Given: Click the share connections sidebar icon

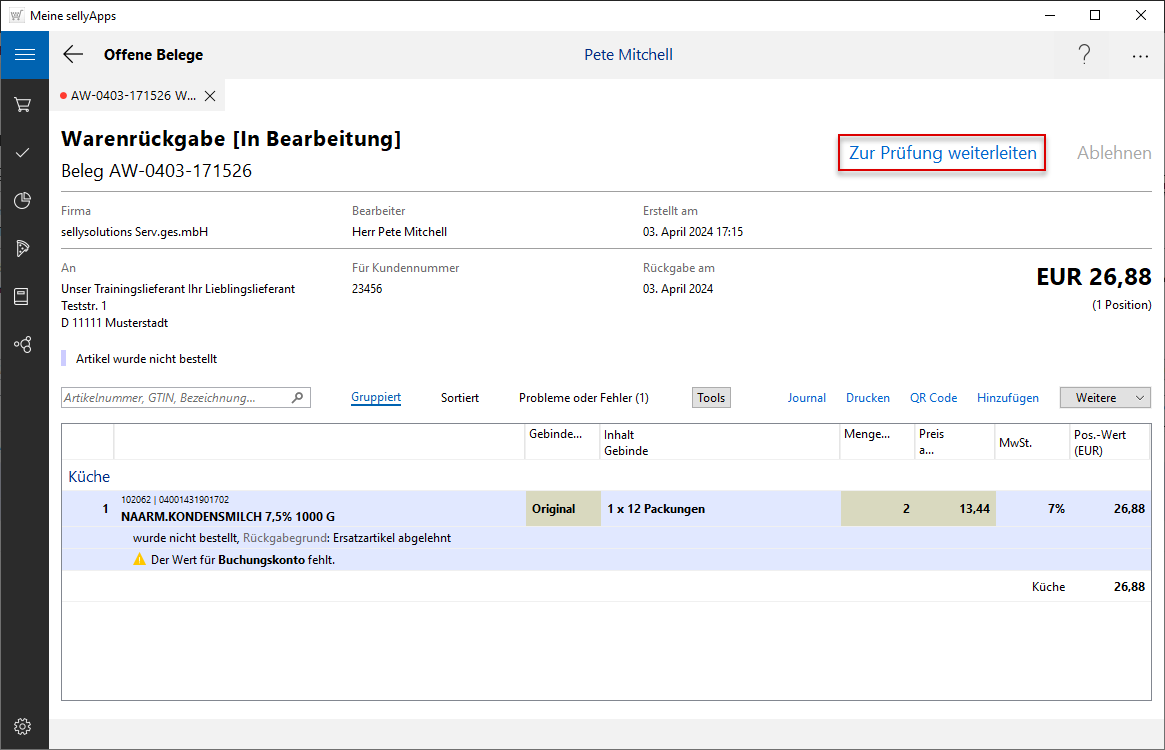Looking at the screenshot, I should tap(23, 344).
